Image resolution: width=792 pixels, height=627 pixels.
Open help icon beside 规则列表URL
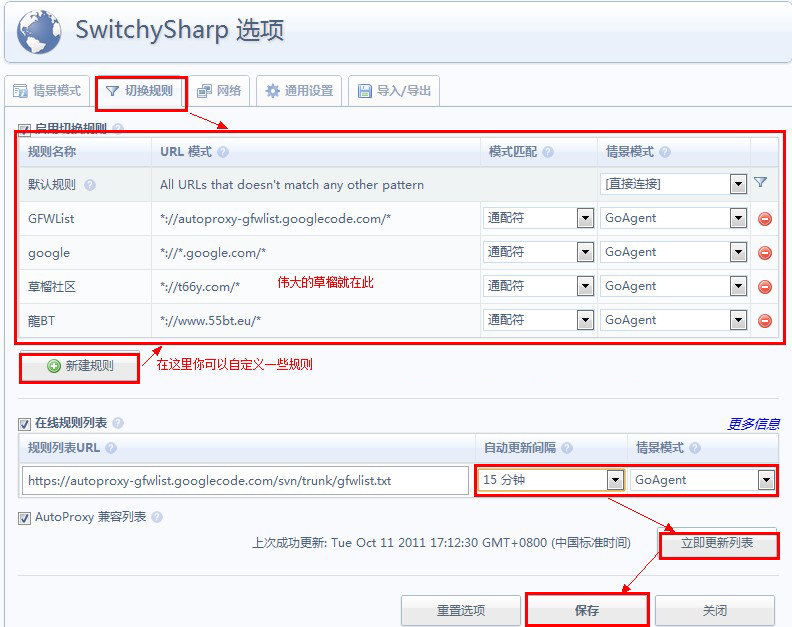111,448
